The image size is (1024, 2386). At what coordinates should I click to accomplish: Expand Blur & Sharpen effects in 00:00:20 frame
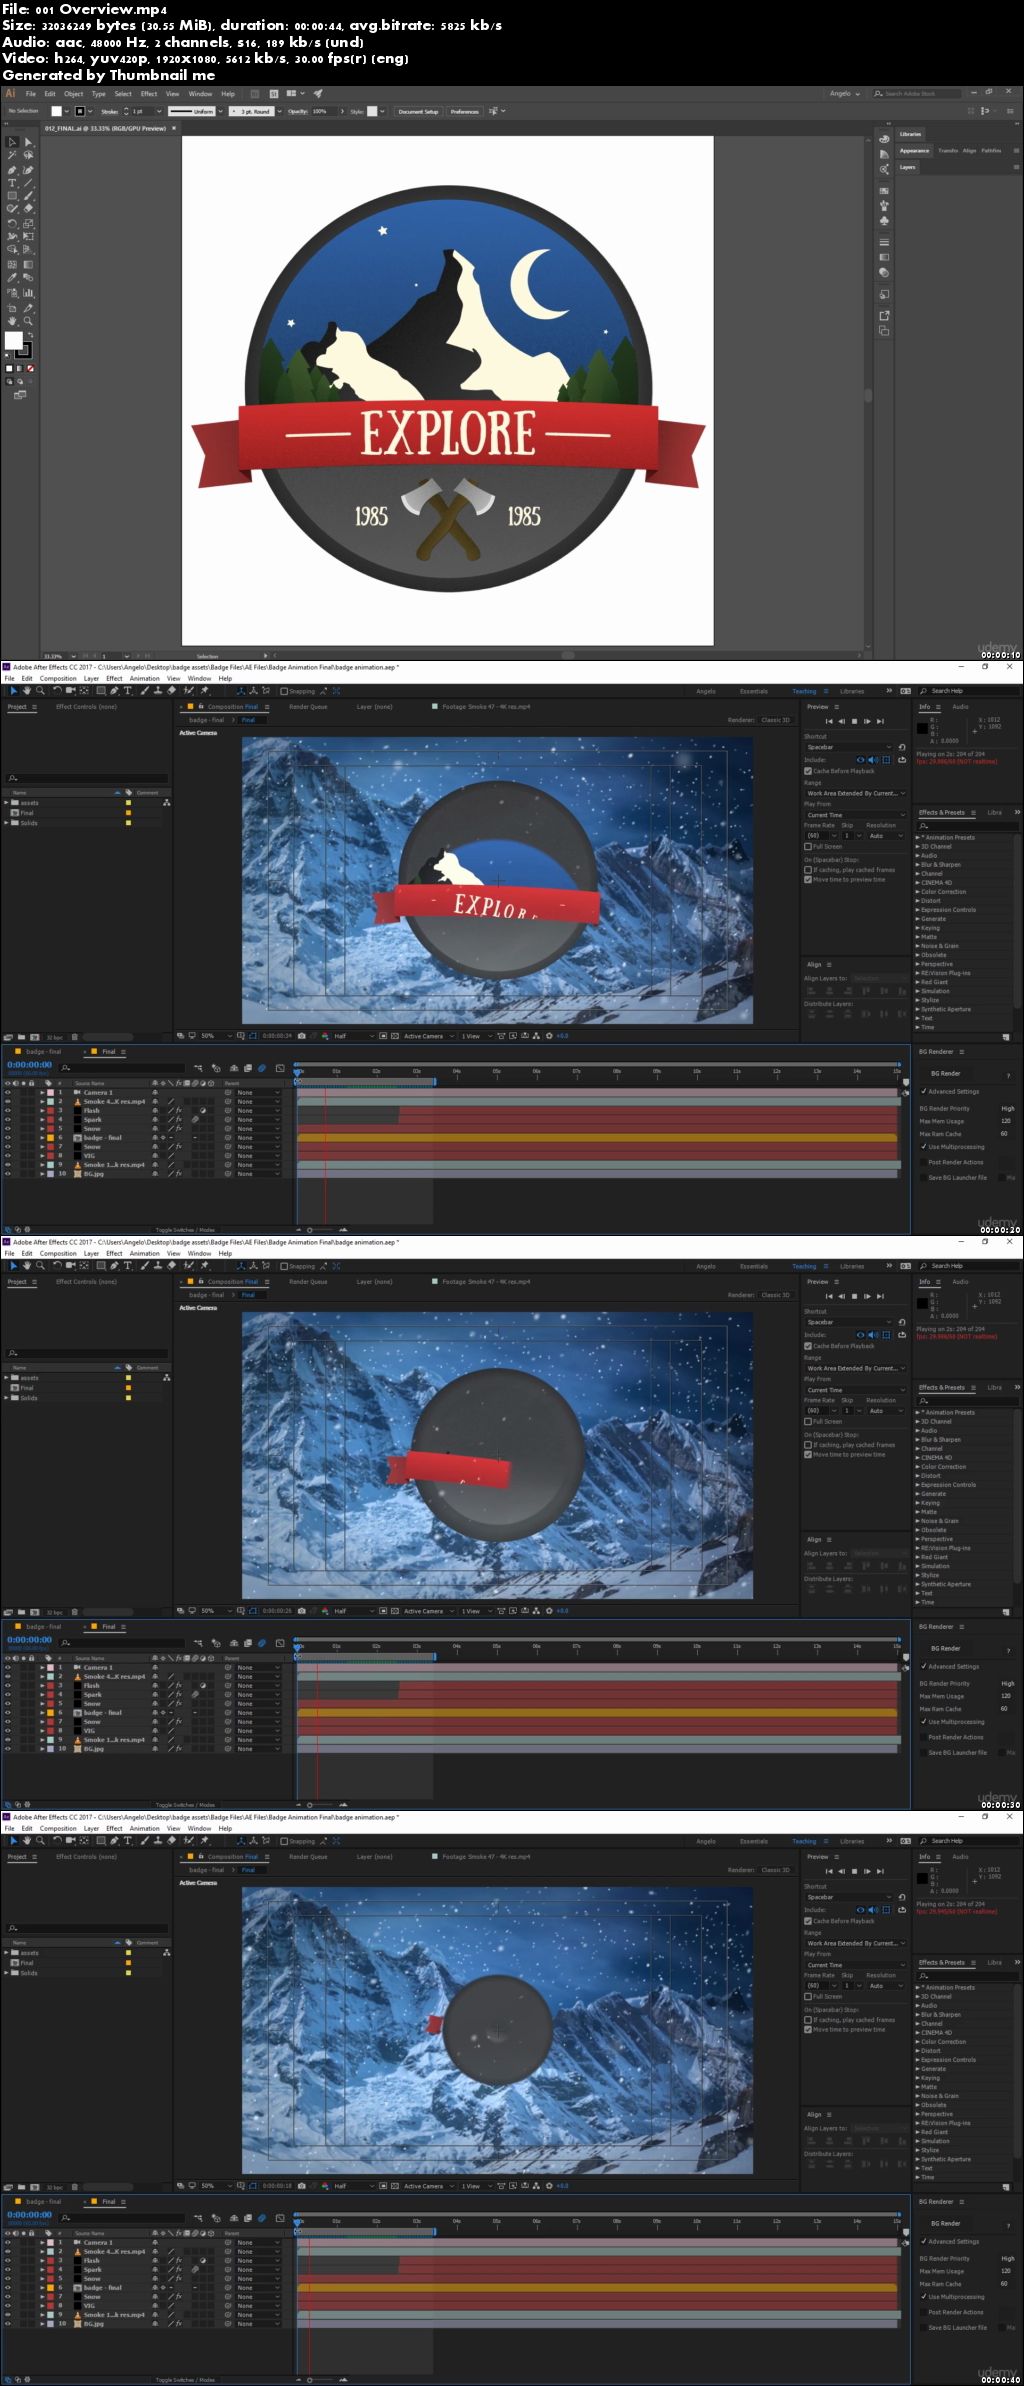click(x=918, y=865)
